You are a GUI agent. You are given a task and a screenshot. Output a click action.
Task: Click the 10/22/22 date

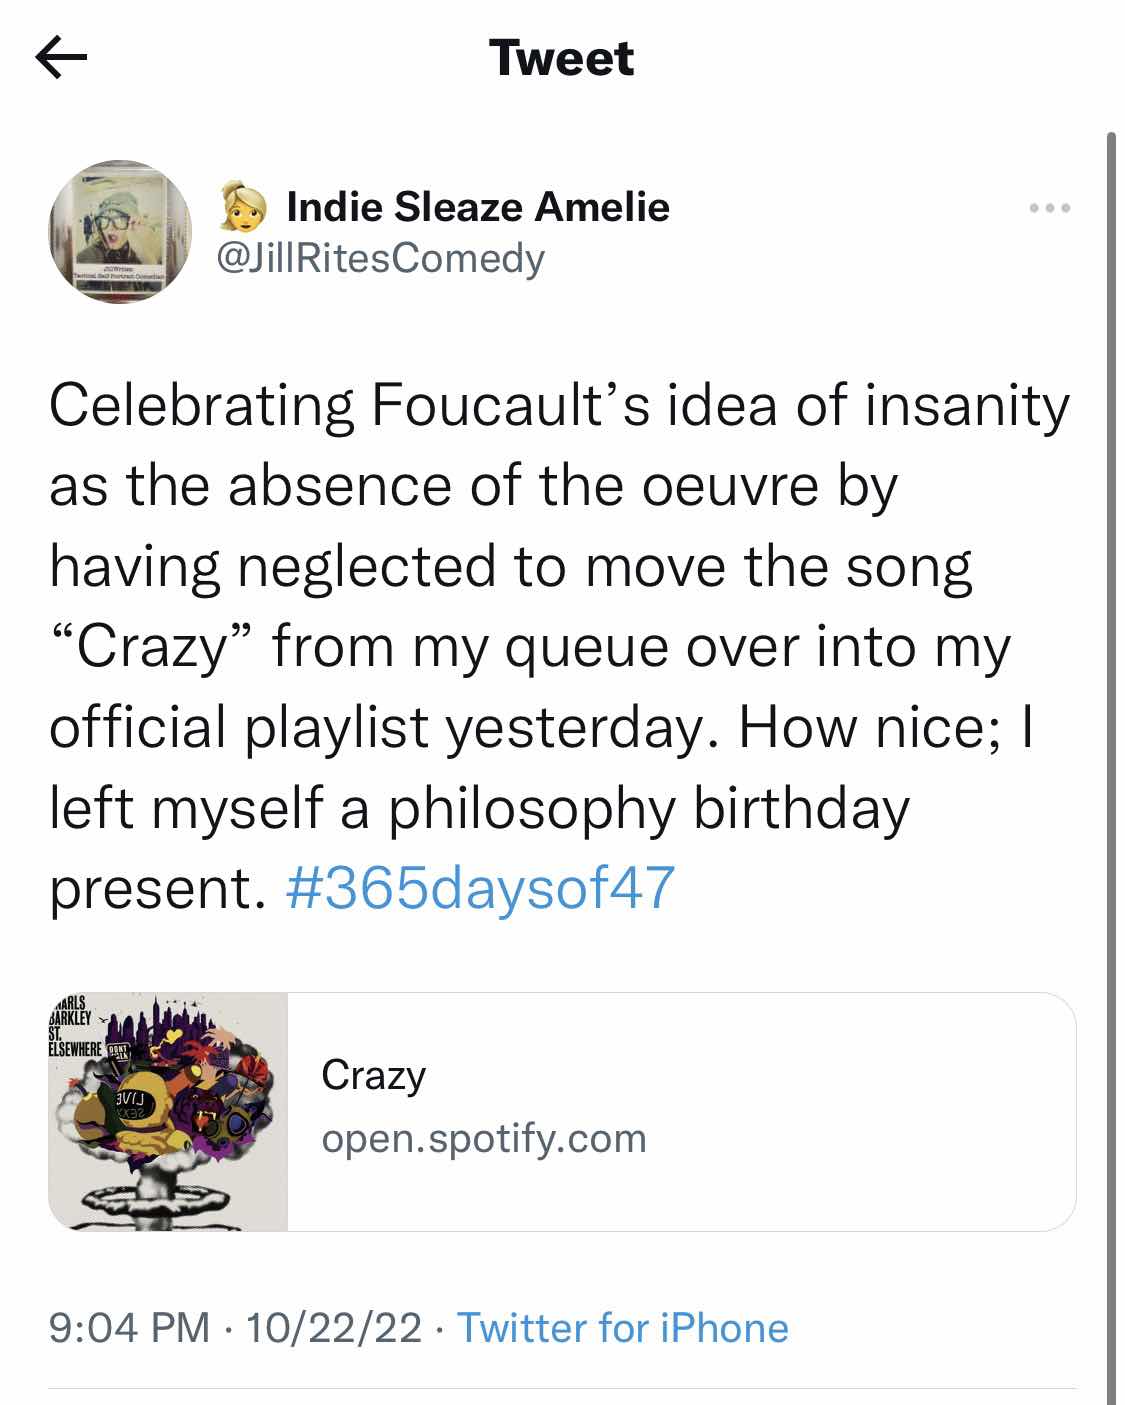tap(334, 1328)
